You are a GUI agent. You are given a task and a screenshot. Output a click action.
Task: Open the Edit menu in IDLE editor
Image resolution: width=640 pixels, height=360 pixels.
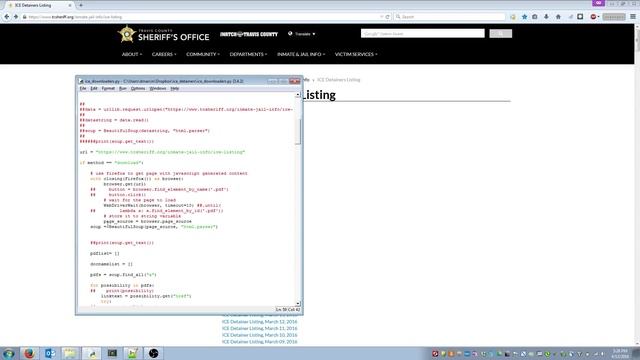[x=94, y=89]
